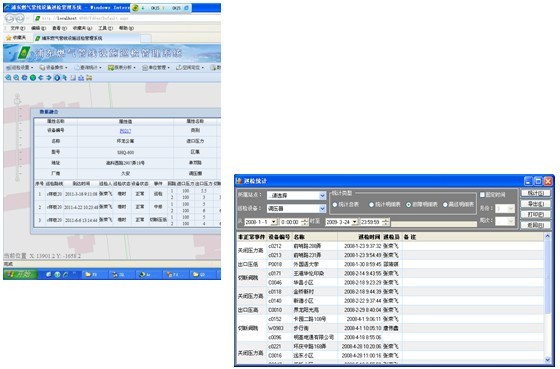
Task: Open favorites via the star icon
Action: pos(9,38)
